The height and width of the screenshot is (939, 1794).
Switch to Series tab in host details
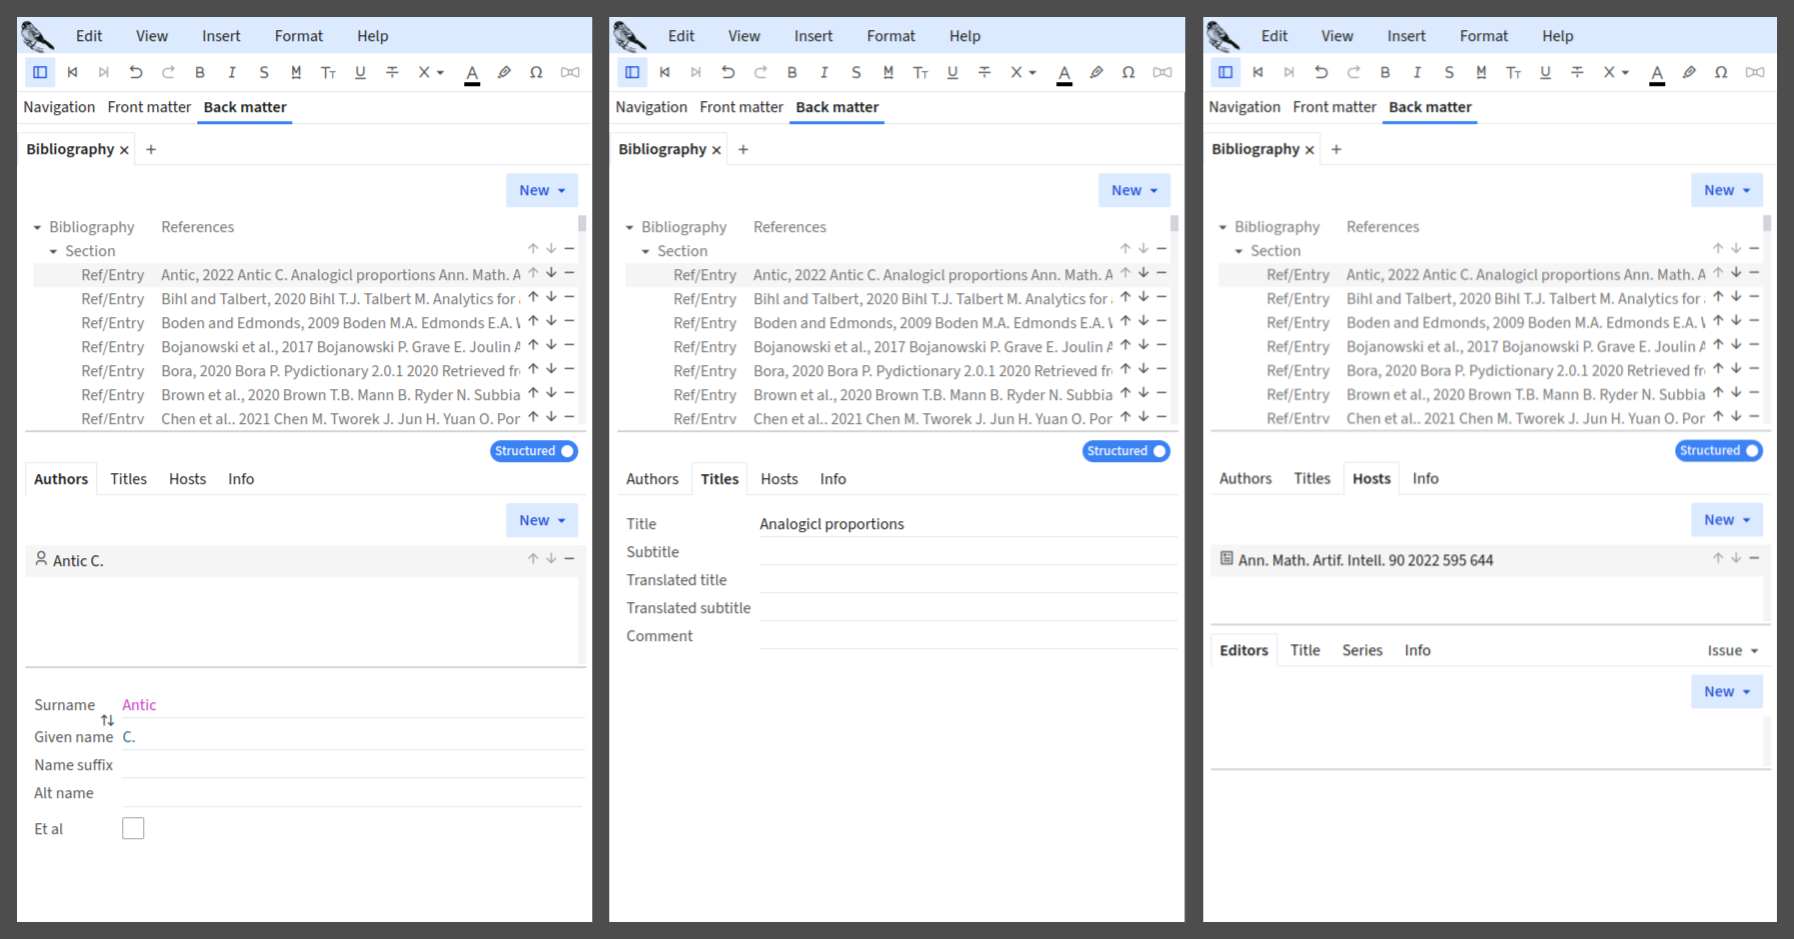(x=1362, y=650)
